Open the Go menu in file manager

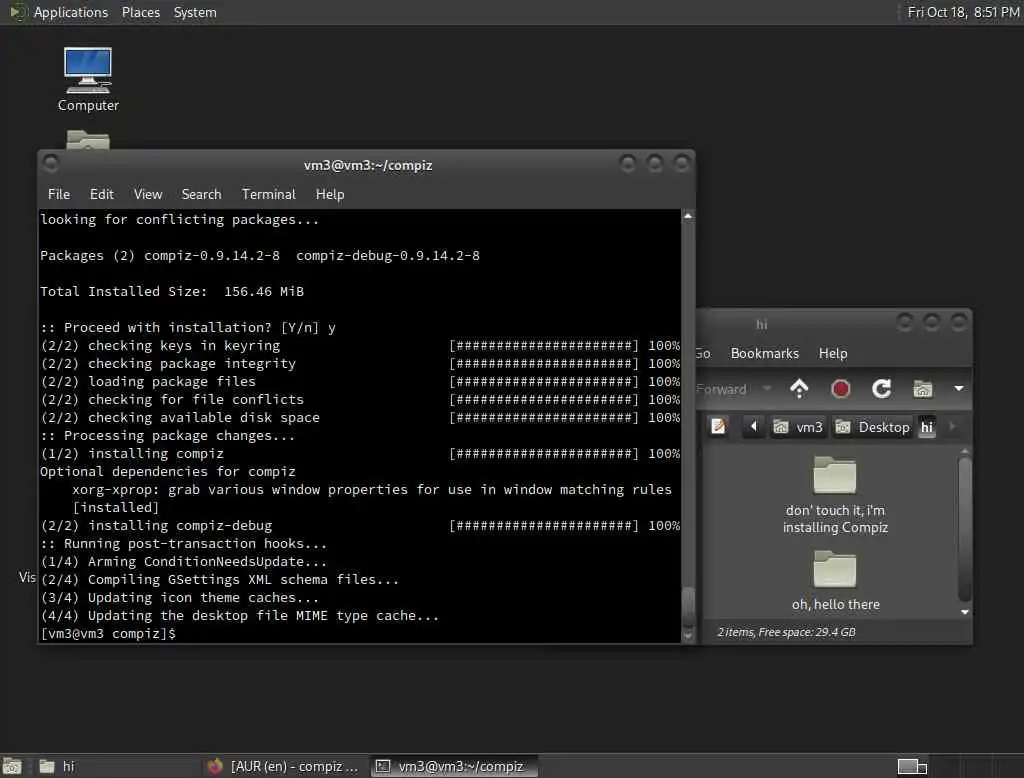703,353
